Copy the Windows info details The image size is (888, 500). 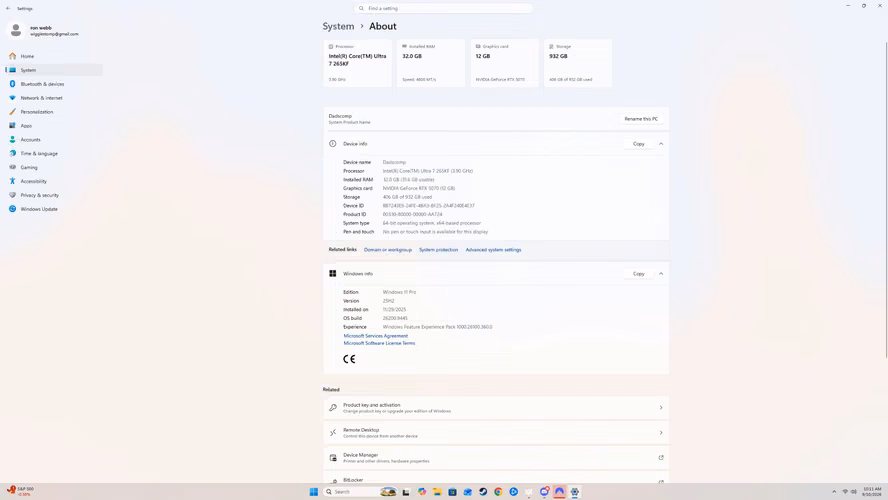pyautogui.click(x=639, y=273)
